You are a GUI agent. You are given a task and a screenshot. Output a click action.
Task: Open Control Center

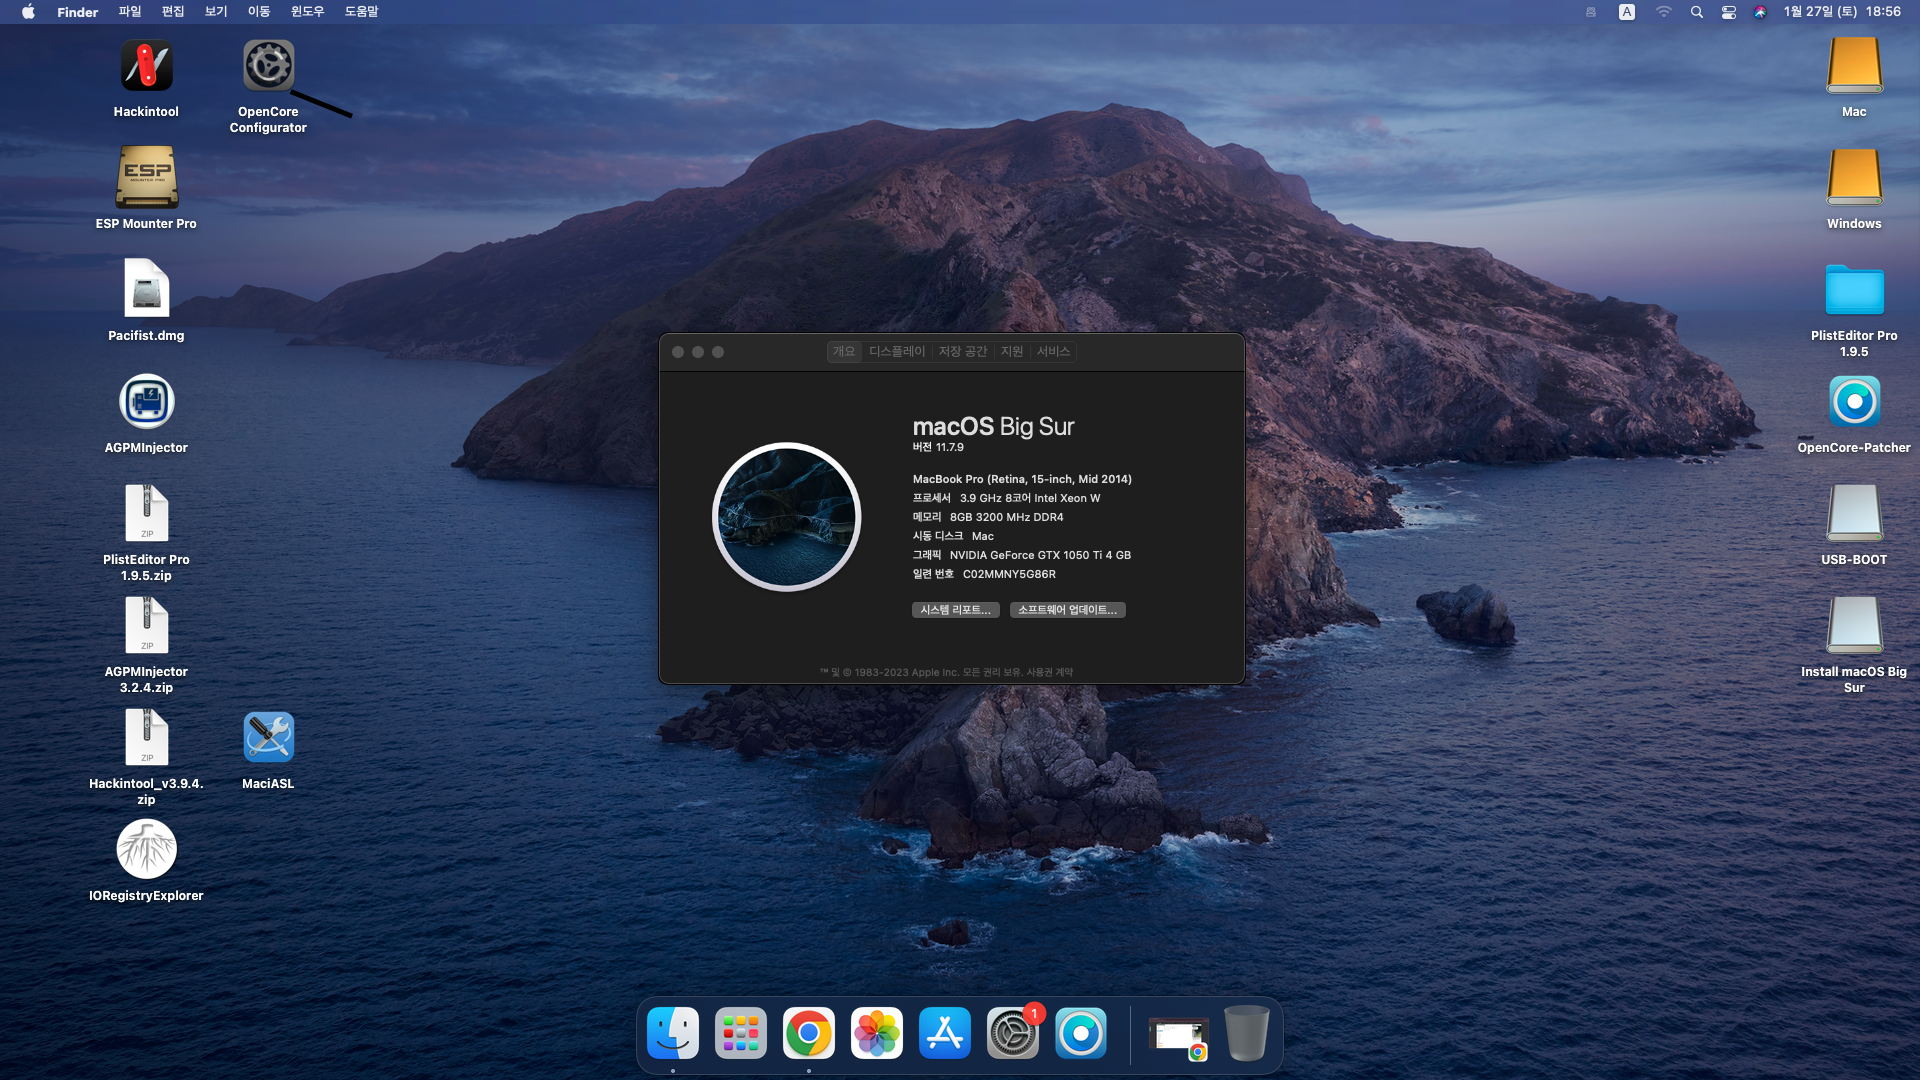[x=1728, y=12]
